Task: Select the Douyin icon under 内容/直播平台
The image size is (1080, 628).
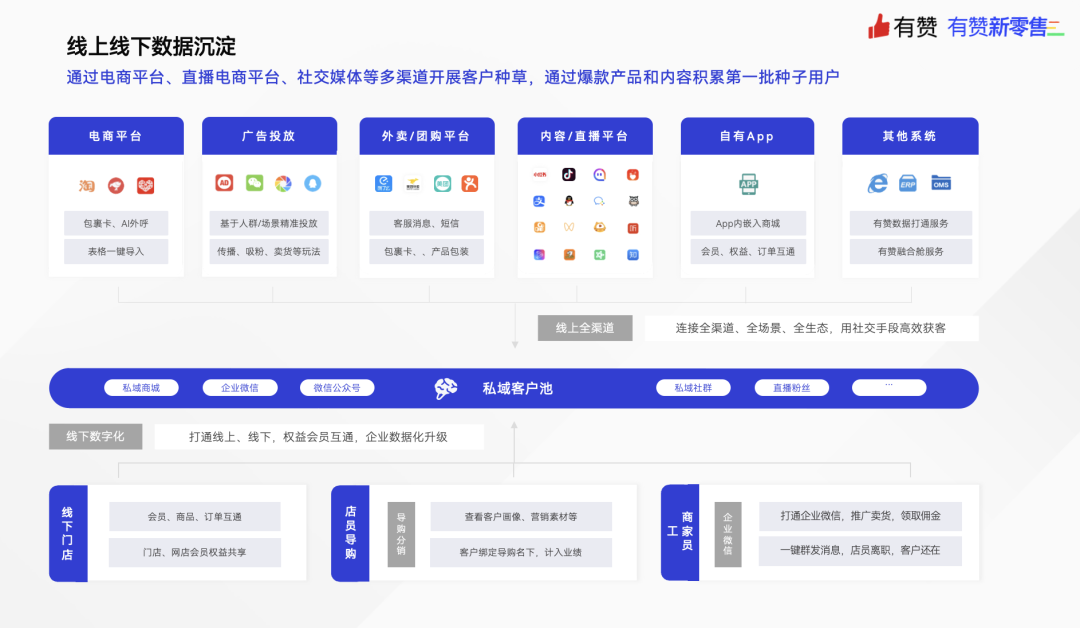Action: click(567, 175)
